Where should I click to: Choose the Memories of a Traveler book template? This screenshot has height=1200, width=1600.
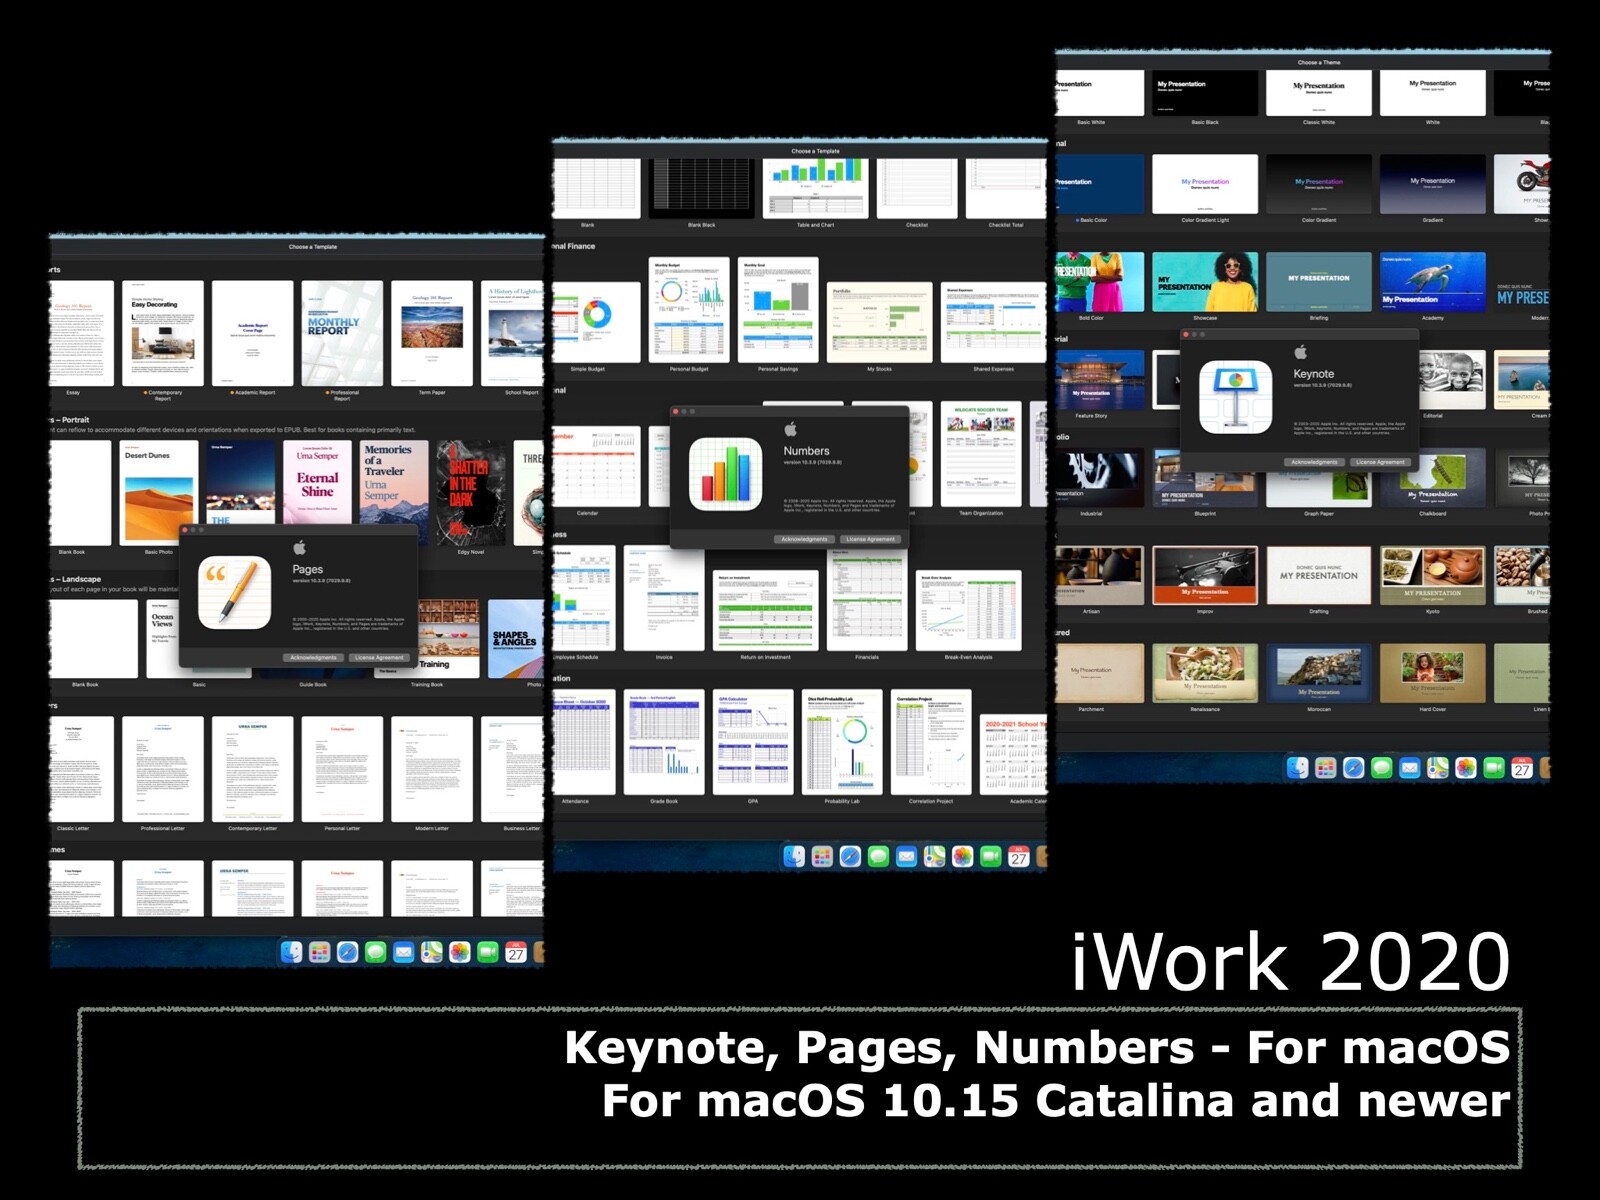(394, 493)
